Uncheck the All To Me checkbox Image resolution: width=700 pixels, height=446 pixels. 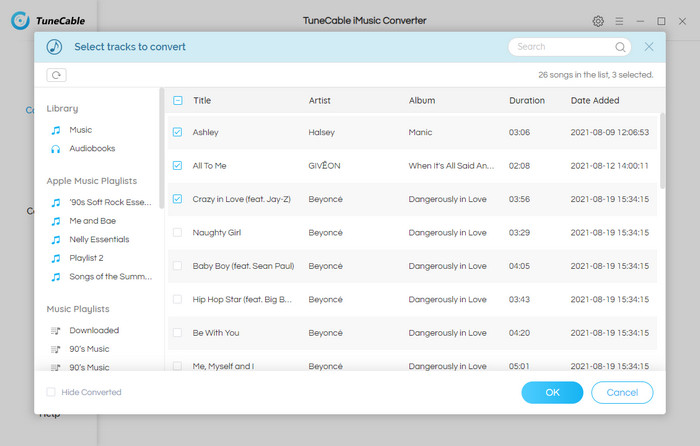[177, 166]
